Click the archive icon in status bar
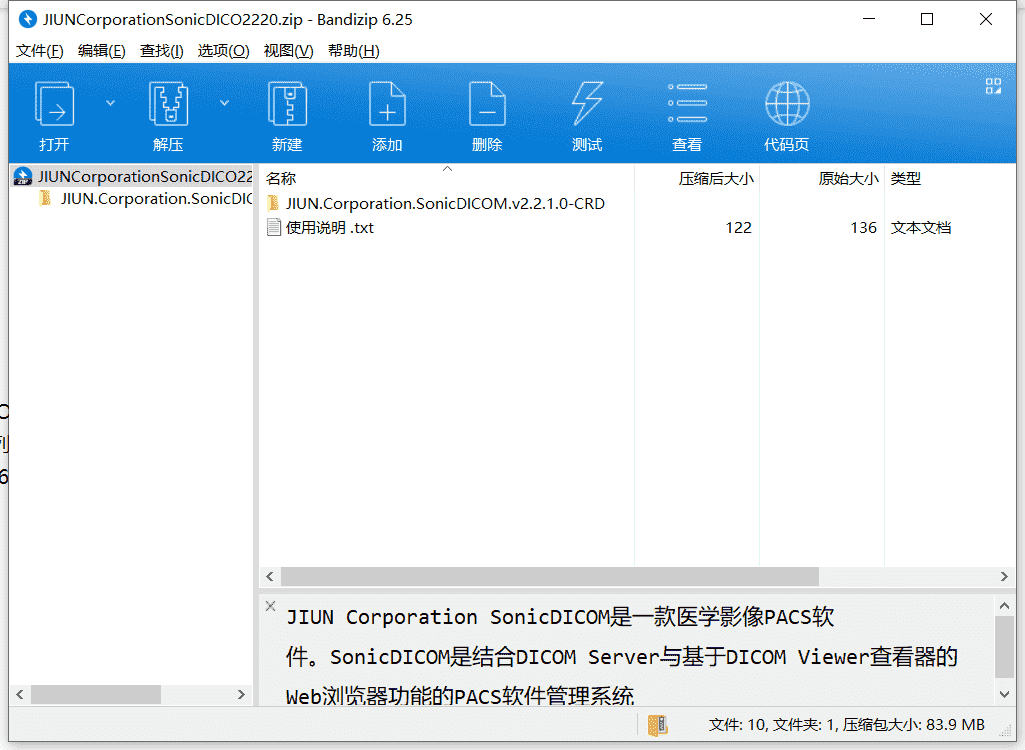This screenshot has width=1025, height=750. (x=657, y=724)
